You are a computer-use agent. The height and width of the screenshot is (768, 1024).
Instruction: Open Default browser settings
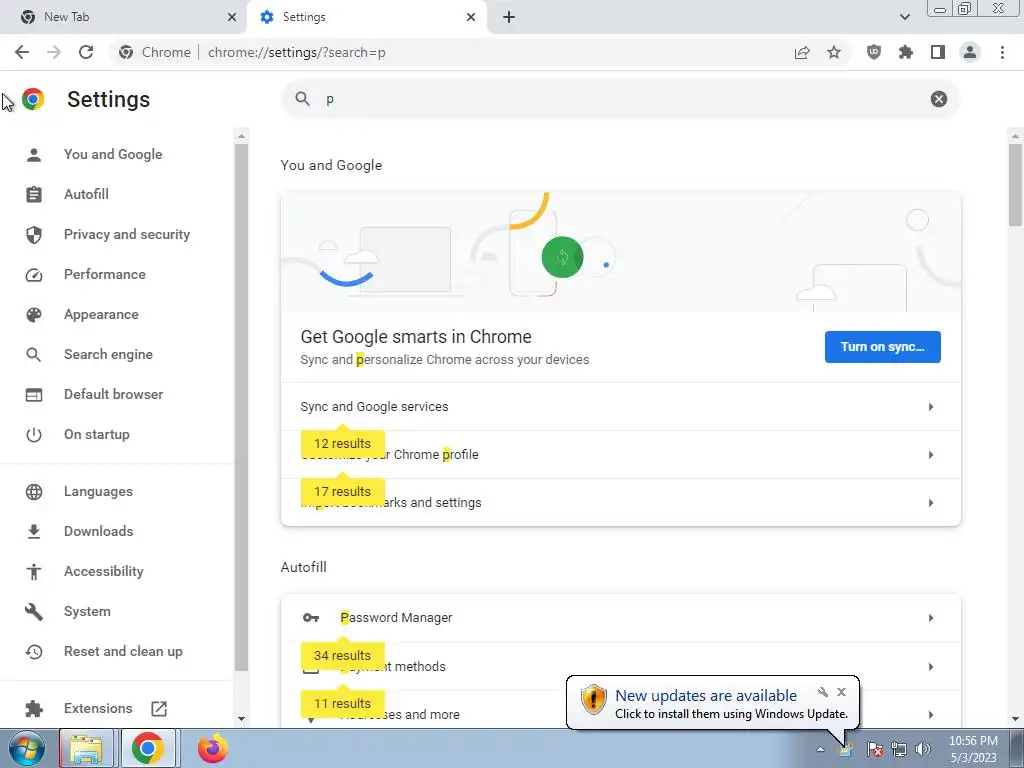(114, 394)
